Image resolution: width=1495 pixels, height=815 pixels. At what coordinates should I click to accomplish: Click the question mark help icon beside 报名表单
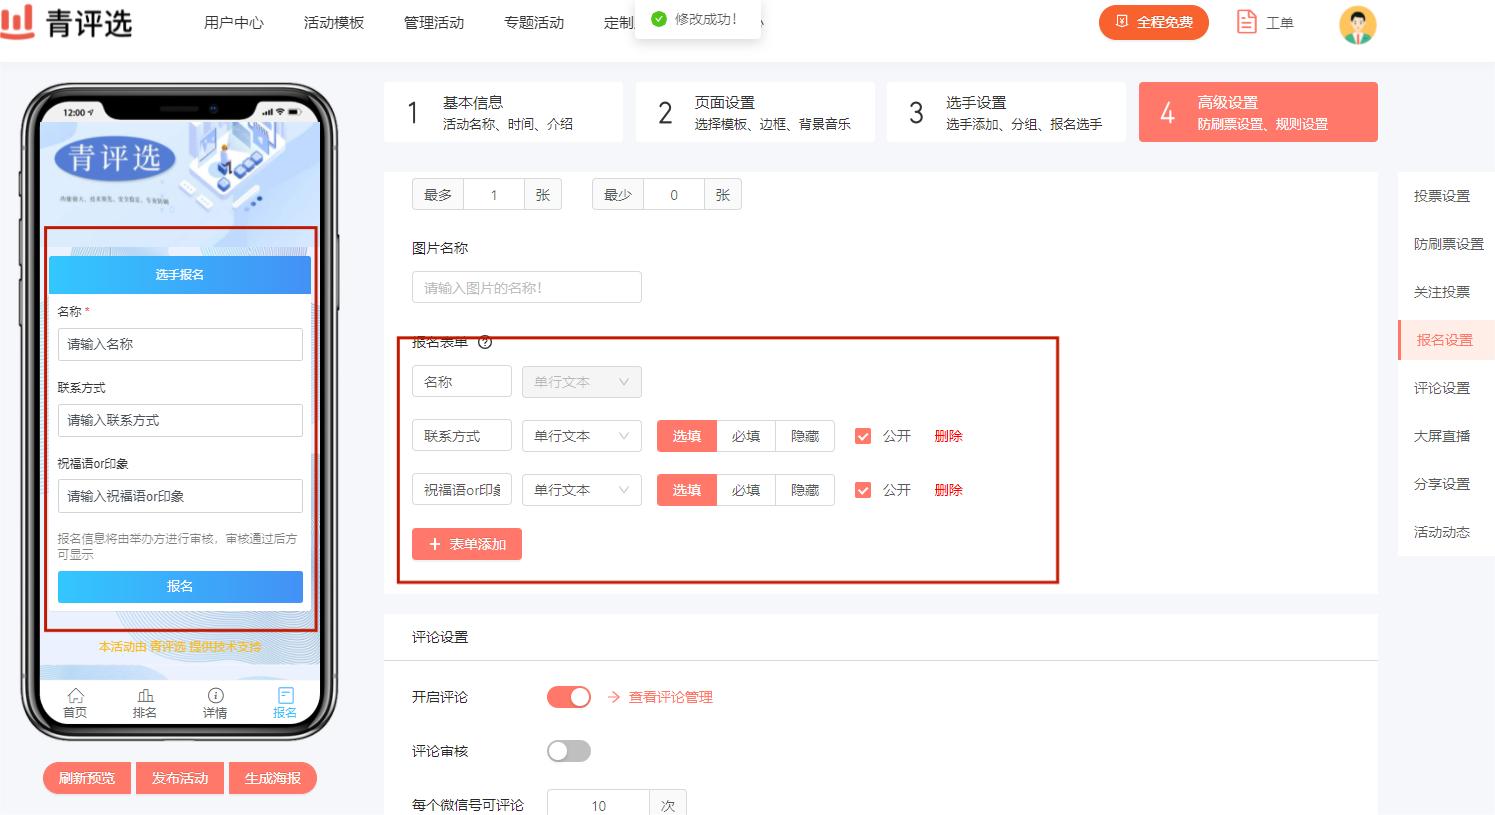pos(486,342)
